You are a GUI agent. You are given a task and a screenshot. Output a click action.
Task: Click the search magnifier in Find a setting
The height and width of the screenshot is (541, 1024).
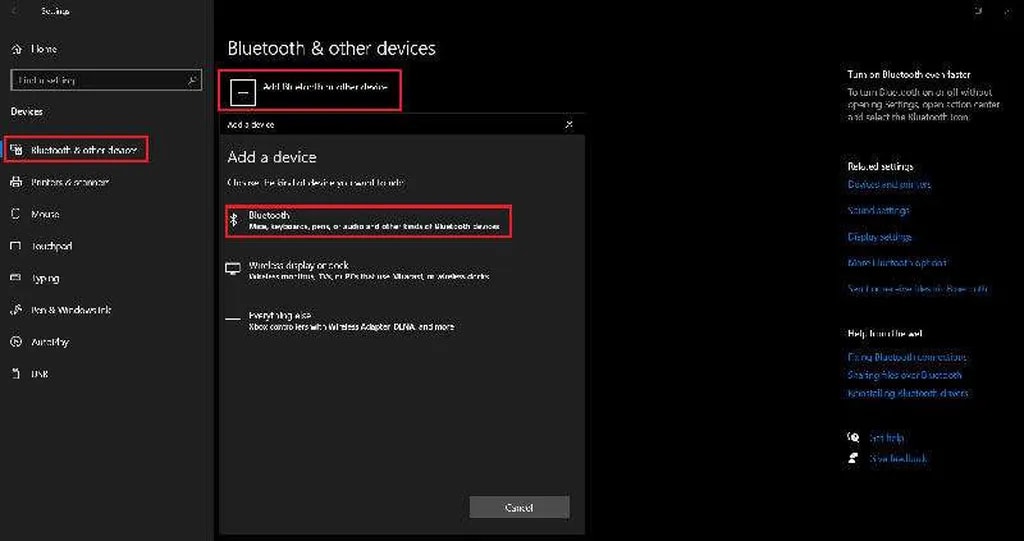click(193, 80)
